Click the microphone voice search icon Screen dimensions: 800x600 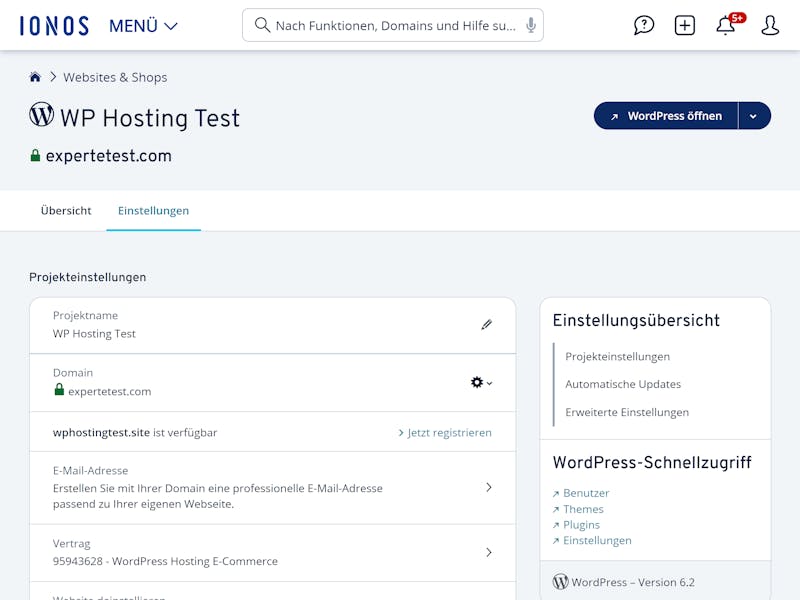tap(531, 25)
